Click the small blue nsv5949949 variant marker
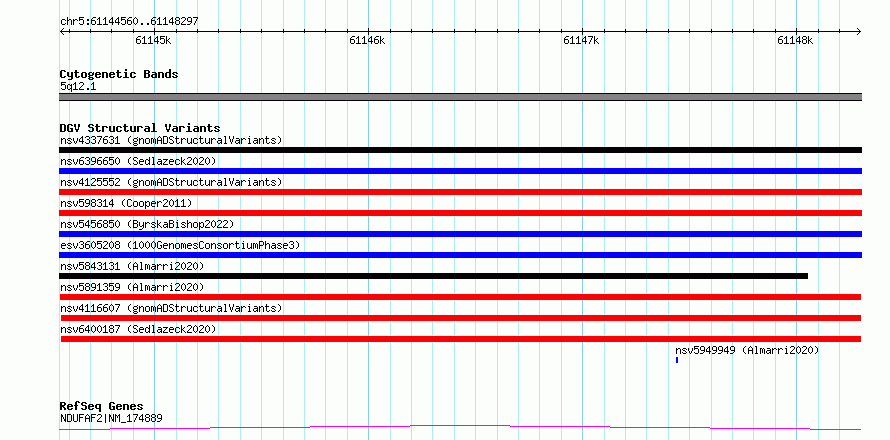 coord(677,360)
